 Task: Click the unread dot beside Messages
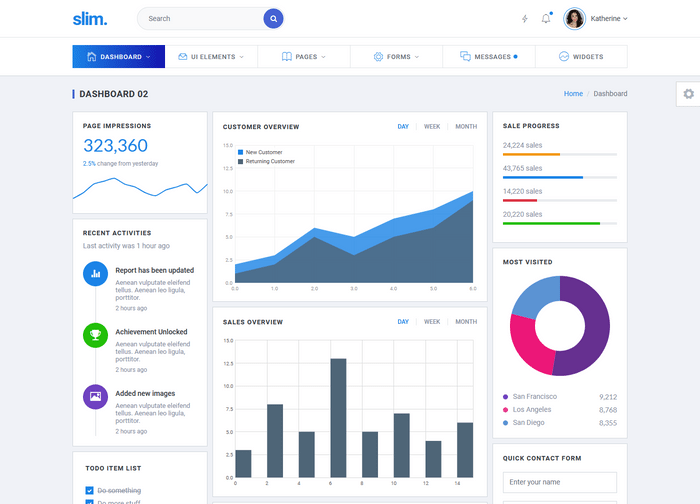(x=515, y=57)
